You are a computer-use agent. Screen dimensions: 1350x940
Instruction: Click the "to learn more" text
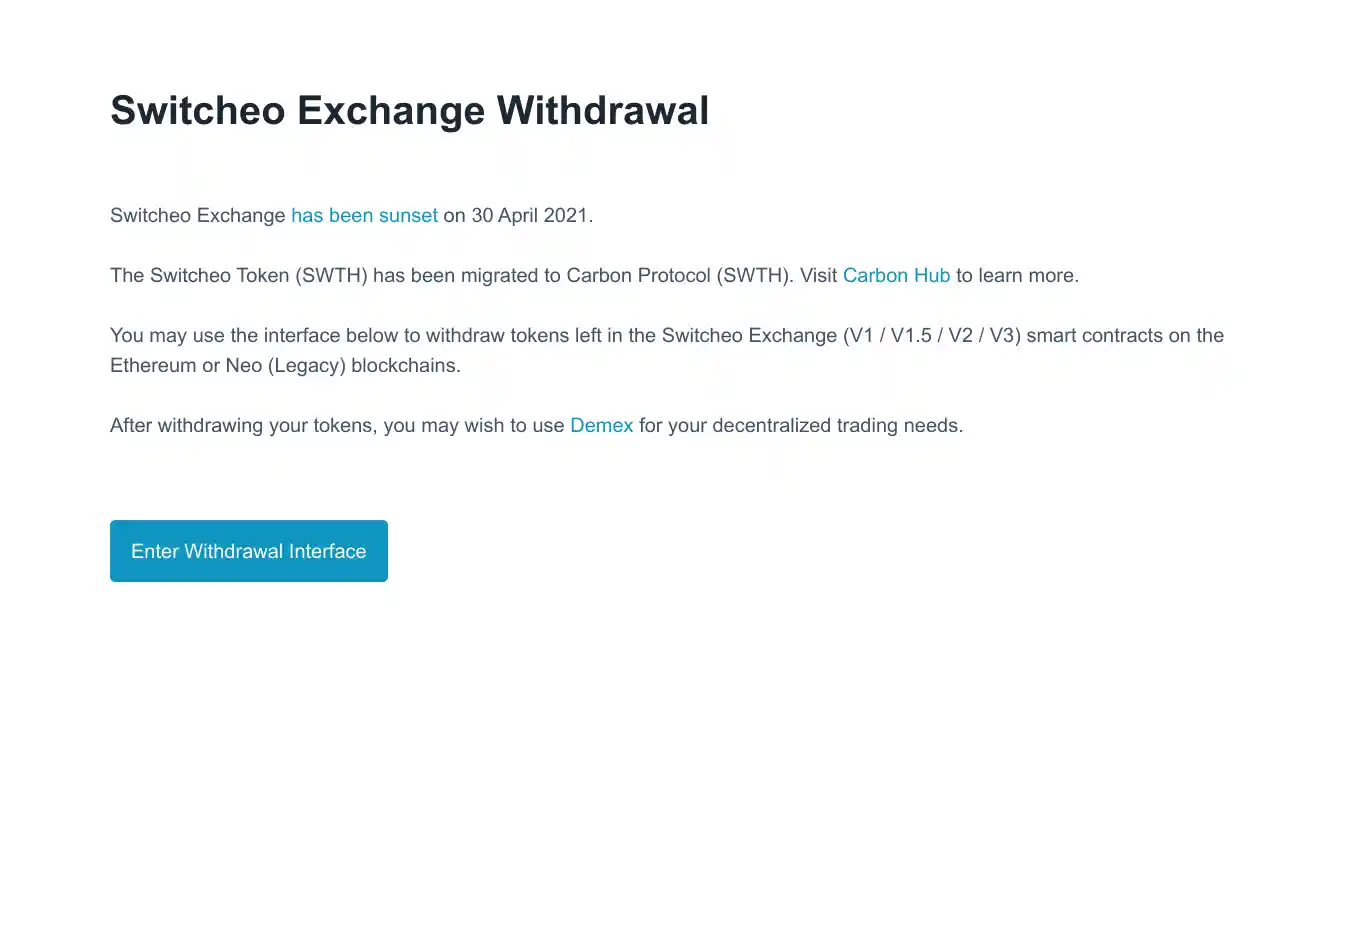(x=1015, y=275)
